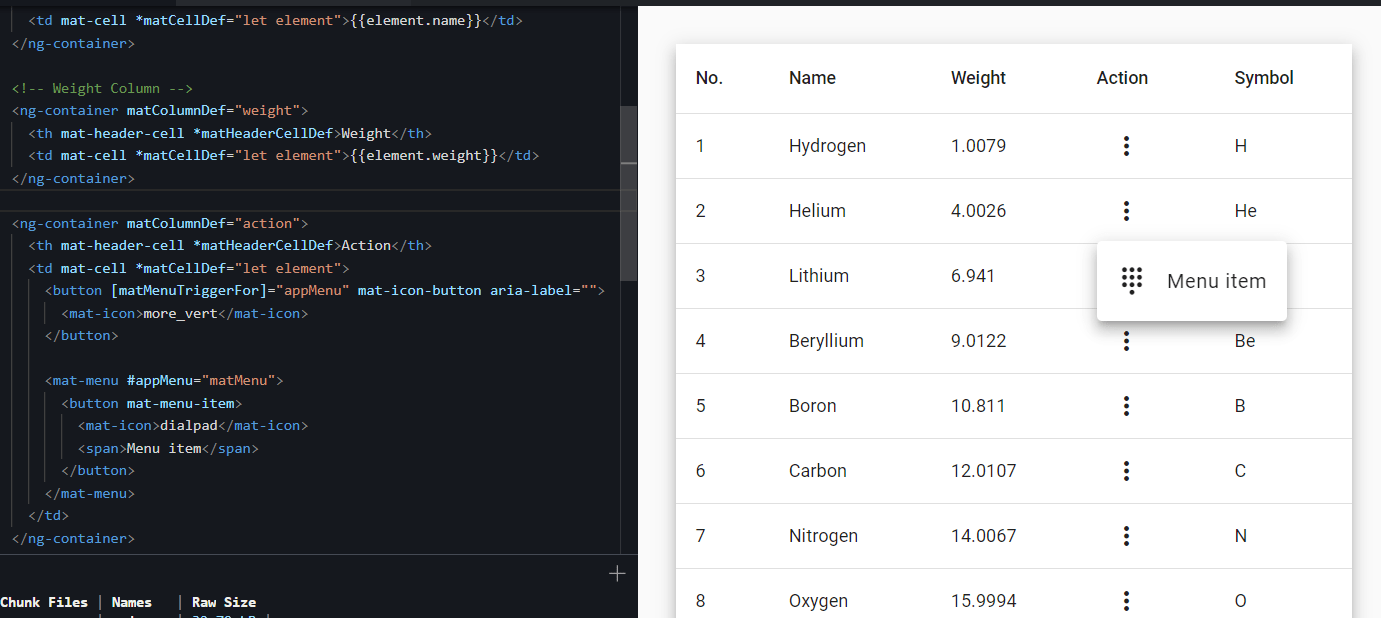Open the three-dot action menu for Hydrogen
The image size is (1381, 618).
(1126, 146)
